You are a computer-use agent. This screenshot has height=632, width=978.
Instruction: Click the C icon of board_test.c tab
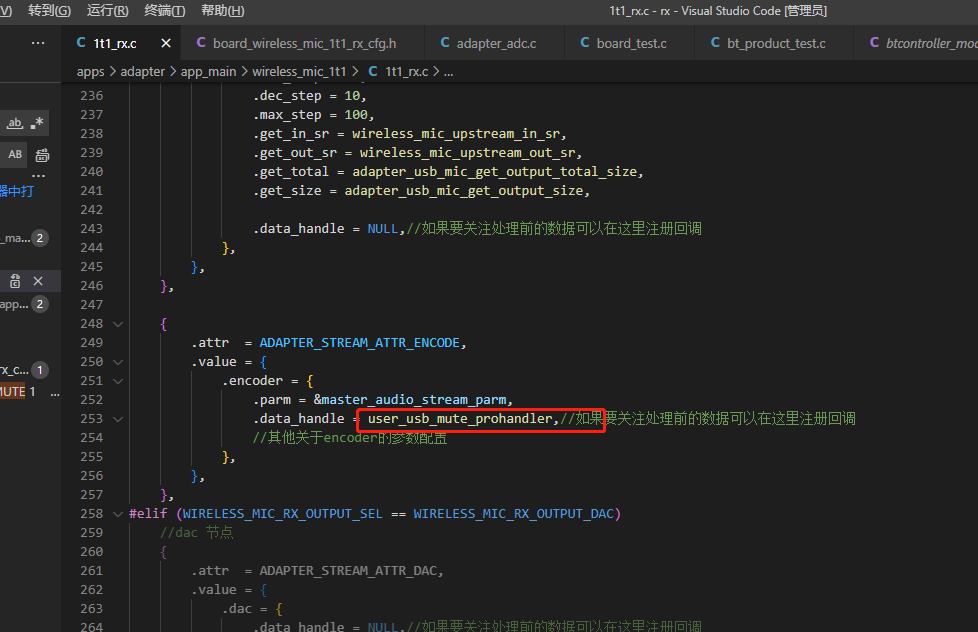[584, 42]
